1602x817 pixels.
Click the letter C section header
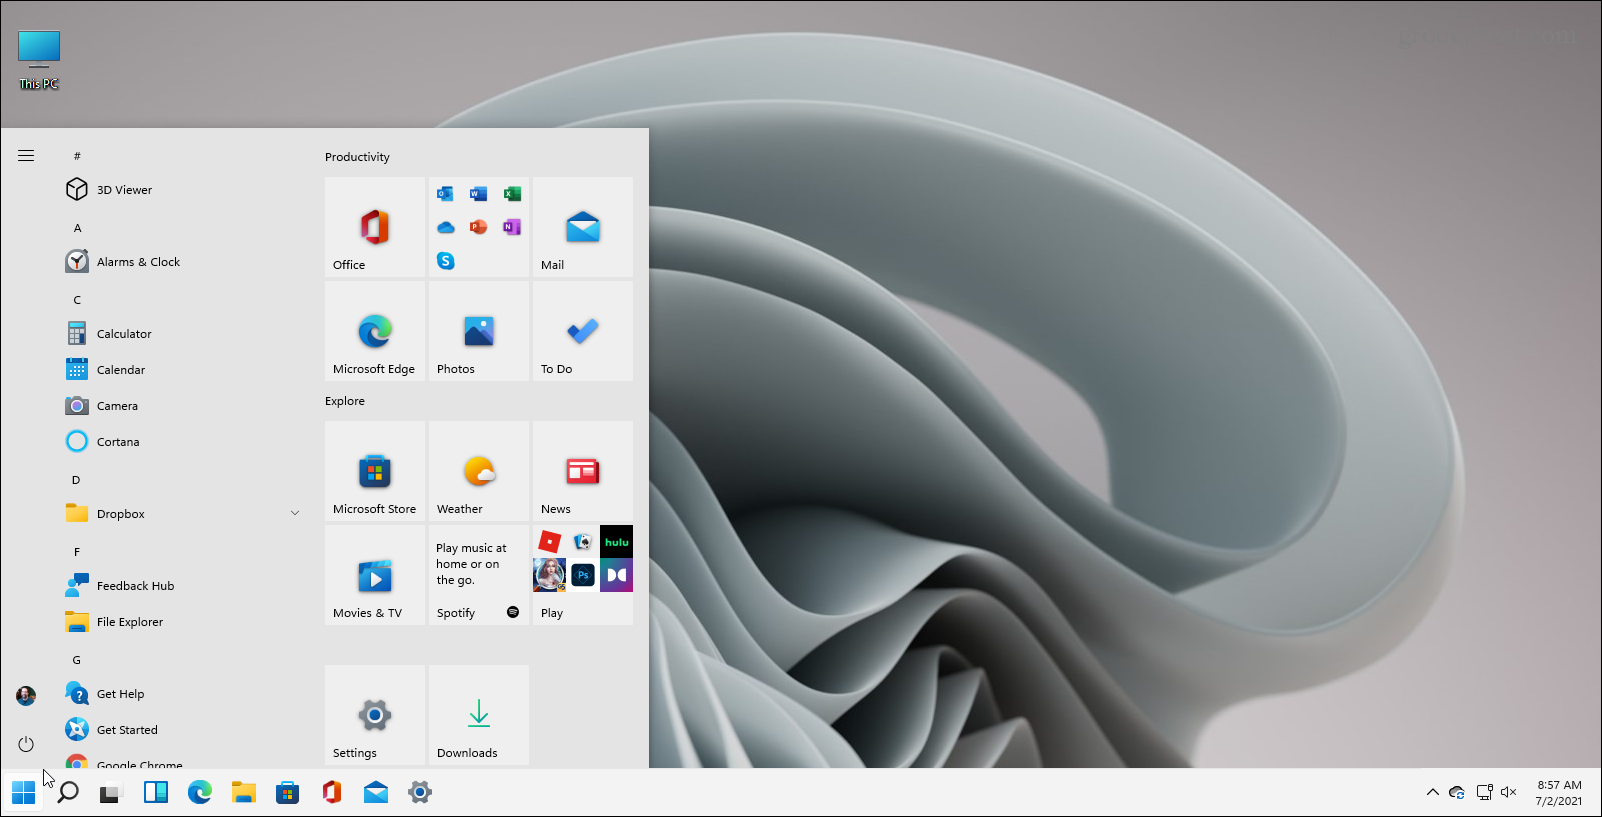(x=77, y=300)
